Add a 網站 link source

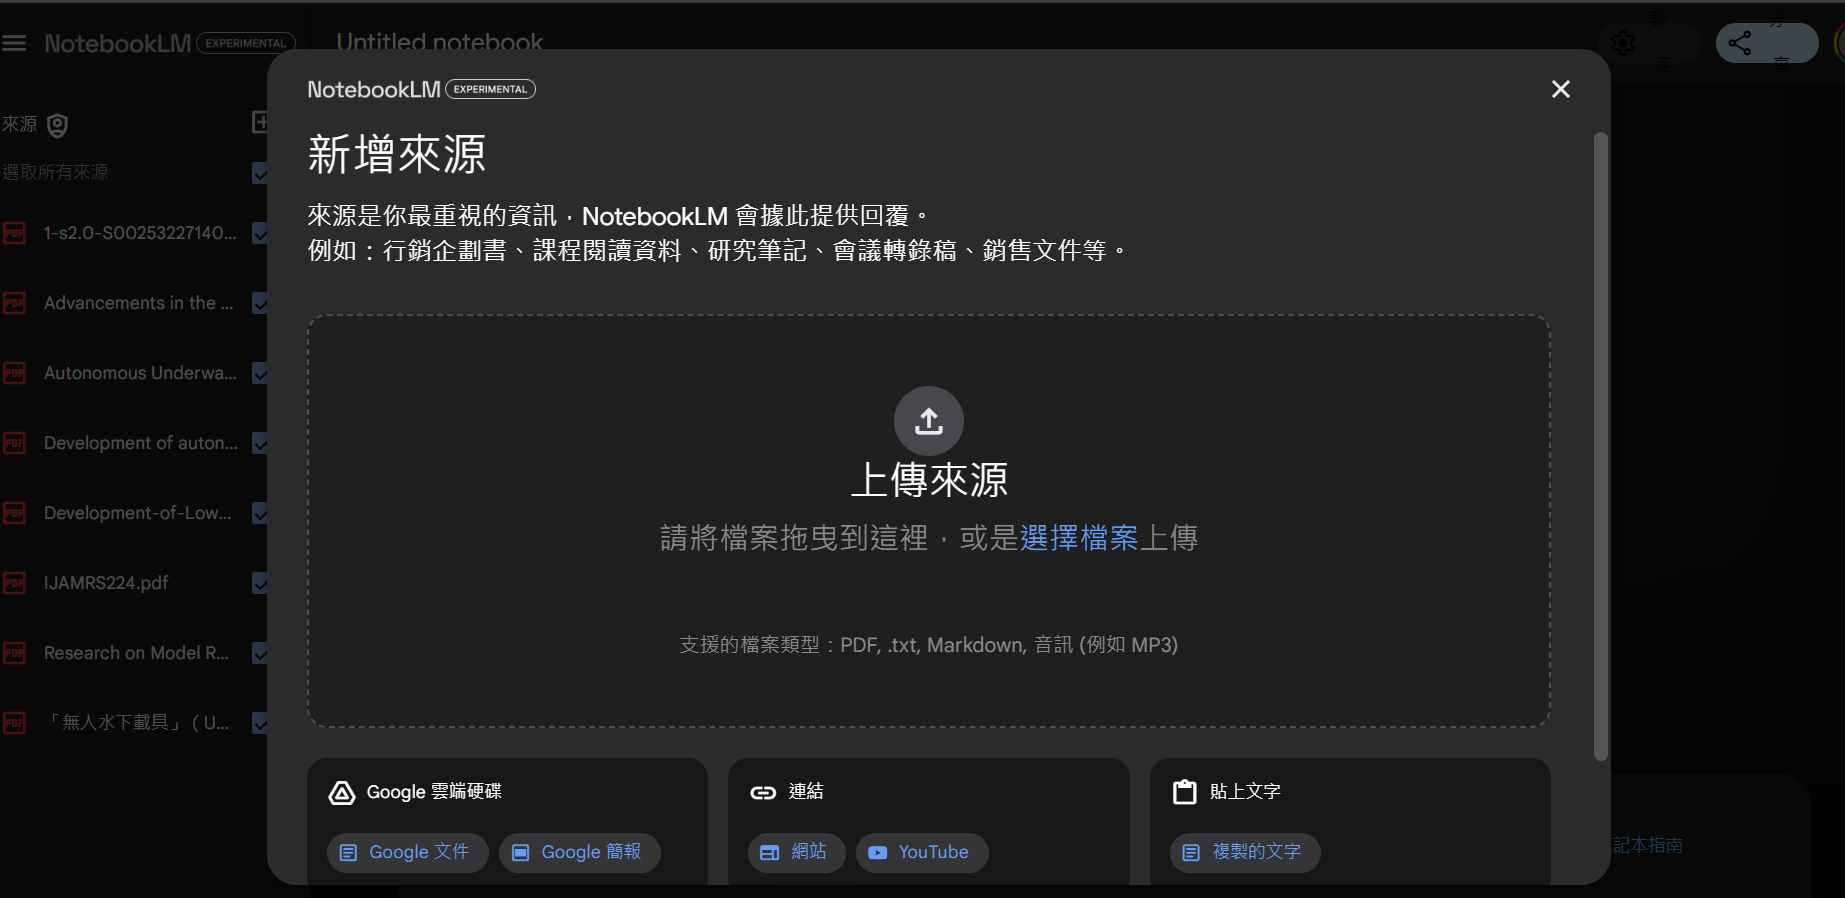point(797,852)
